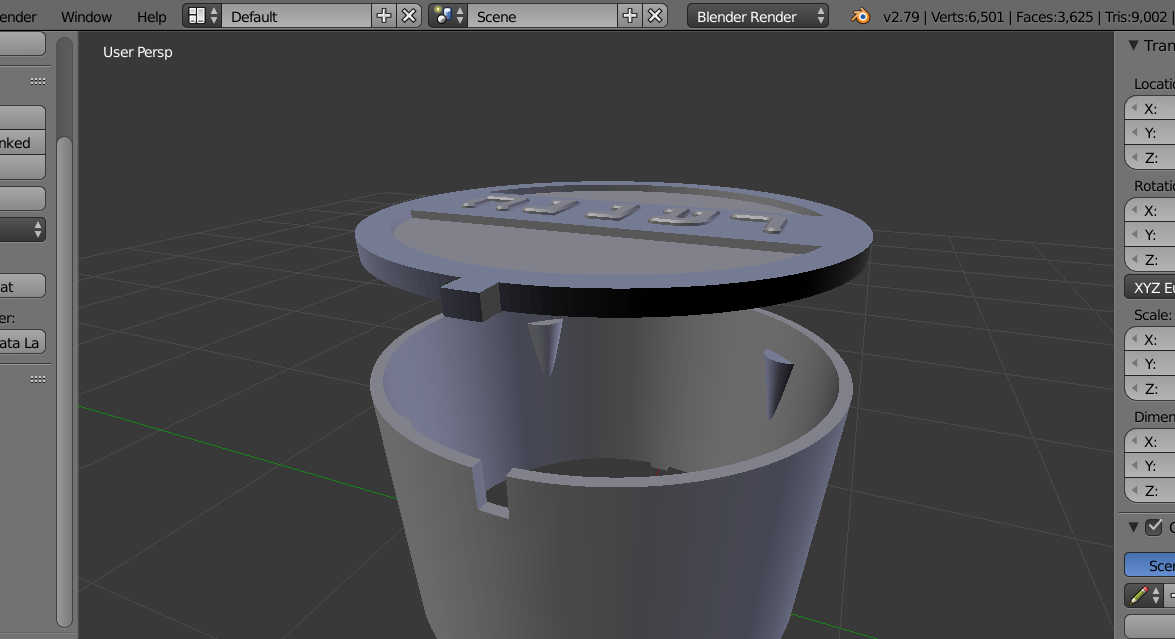Viewport: 1175px width, 639px height.
Task: Click the left panel button ending in 'at'
Action: [x=22, y=286]
